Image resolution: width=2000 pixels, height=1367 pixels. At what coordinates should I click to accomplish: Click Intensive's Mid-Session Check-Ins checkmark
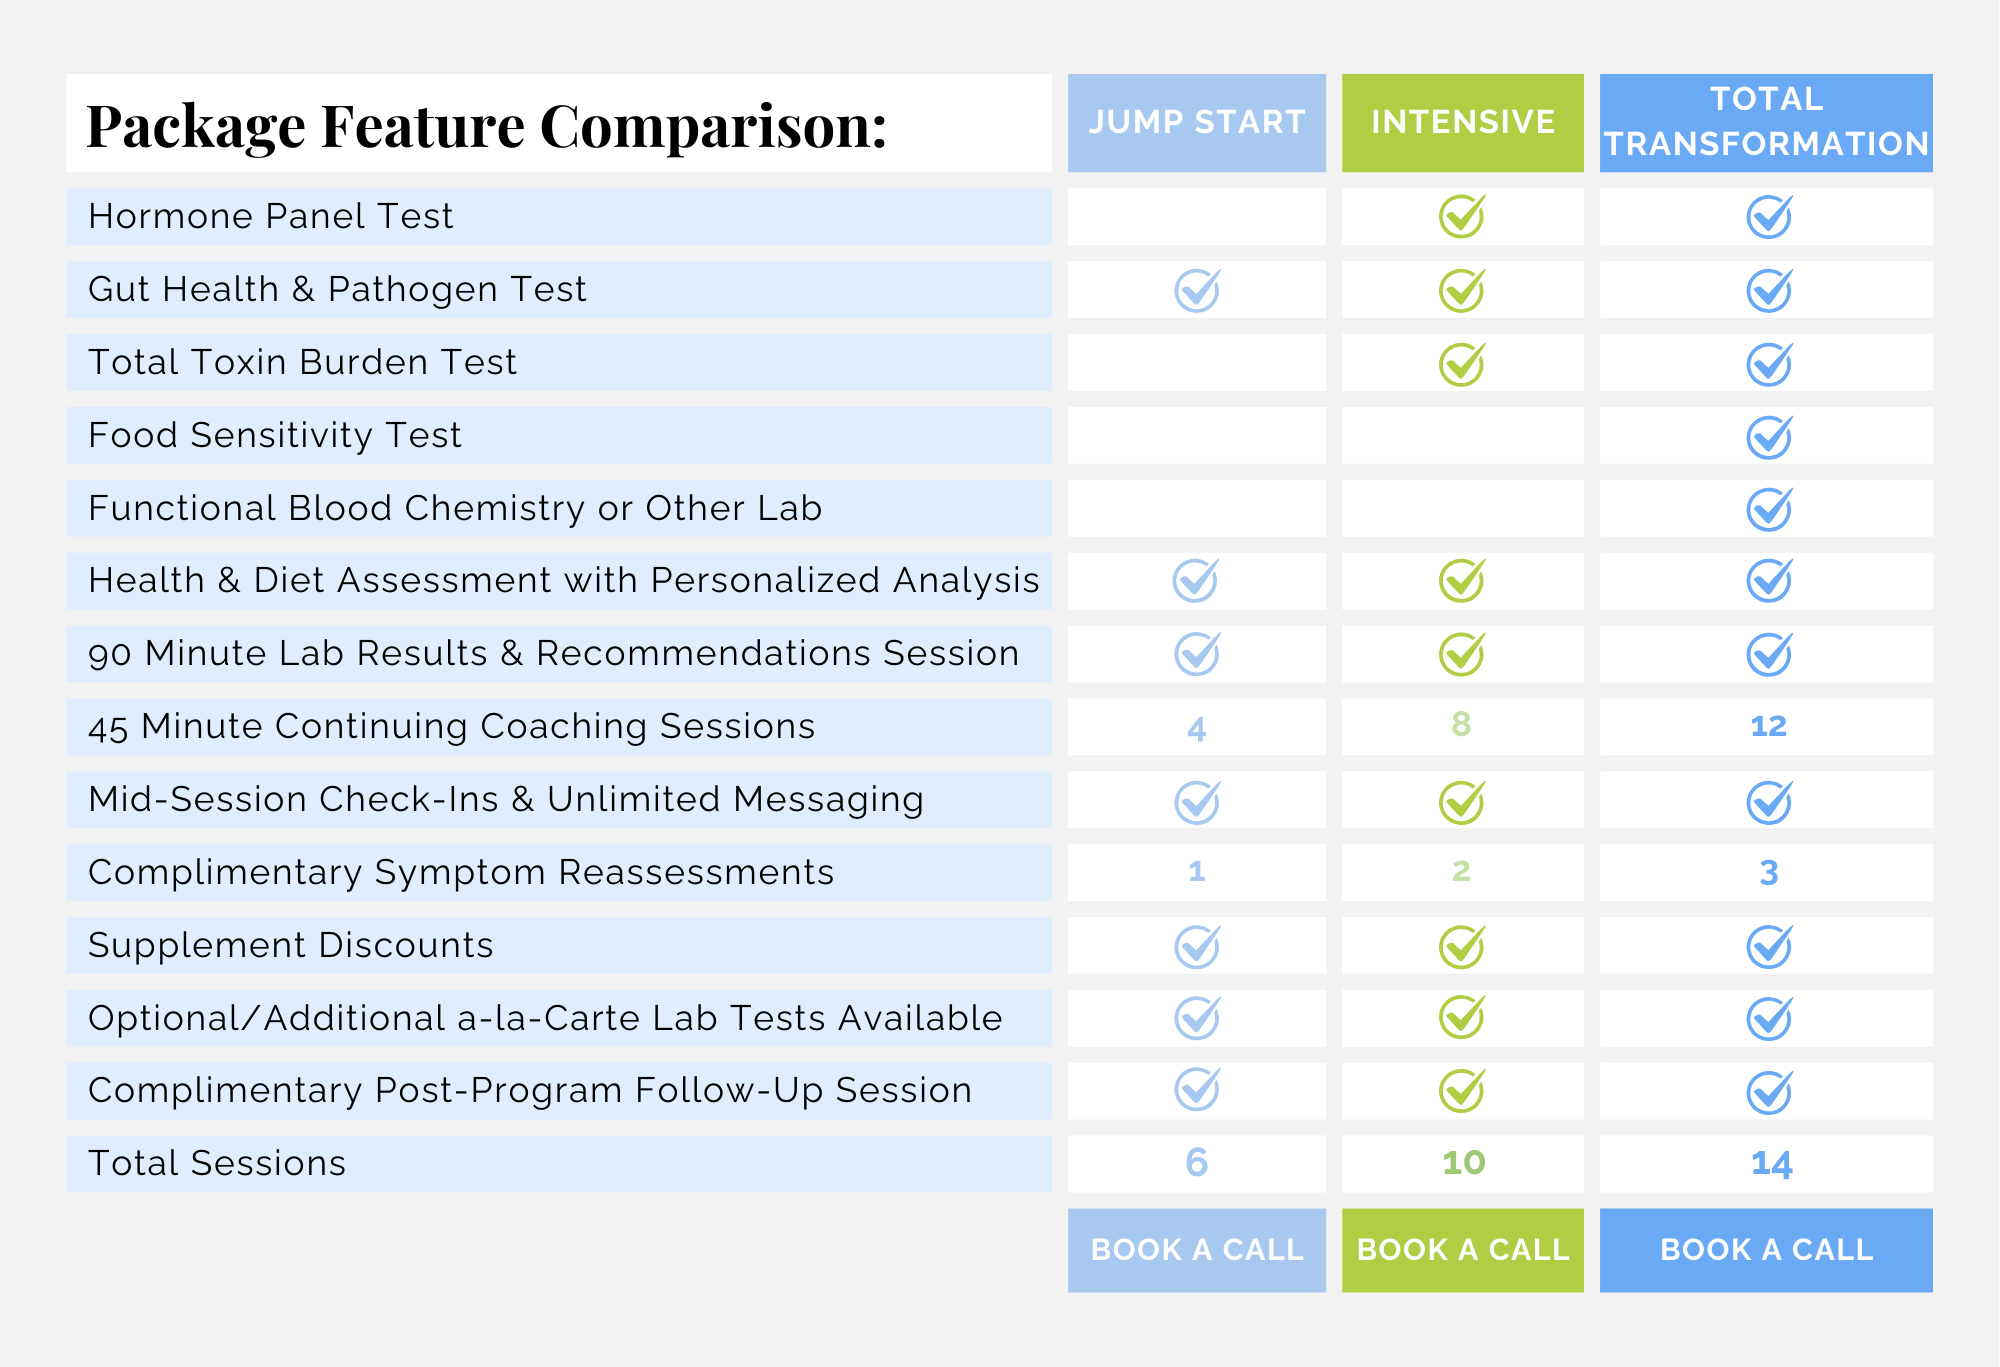tap(1461, 802)
